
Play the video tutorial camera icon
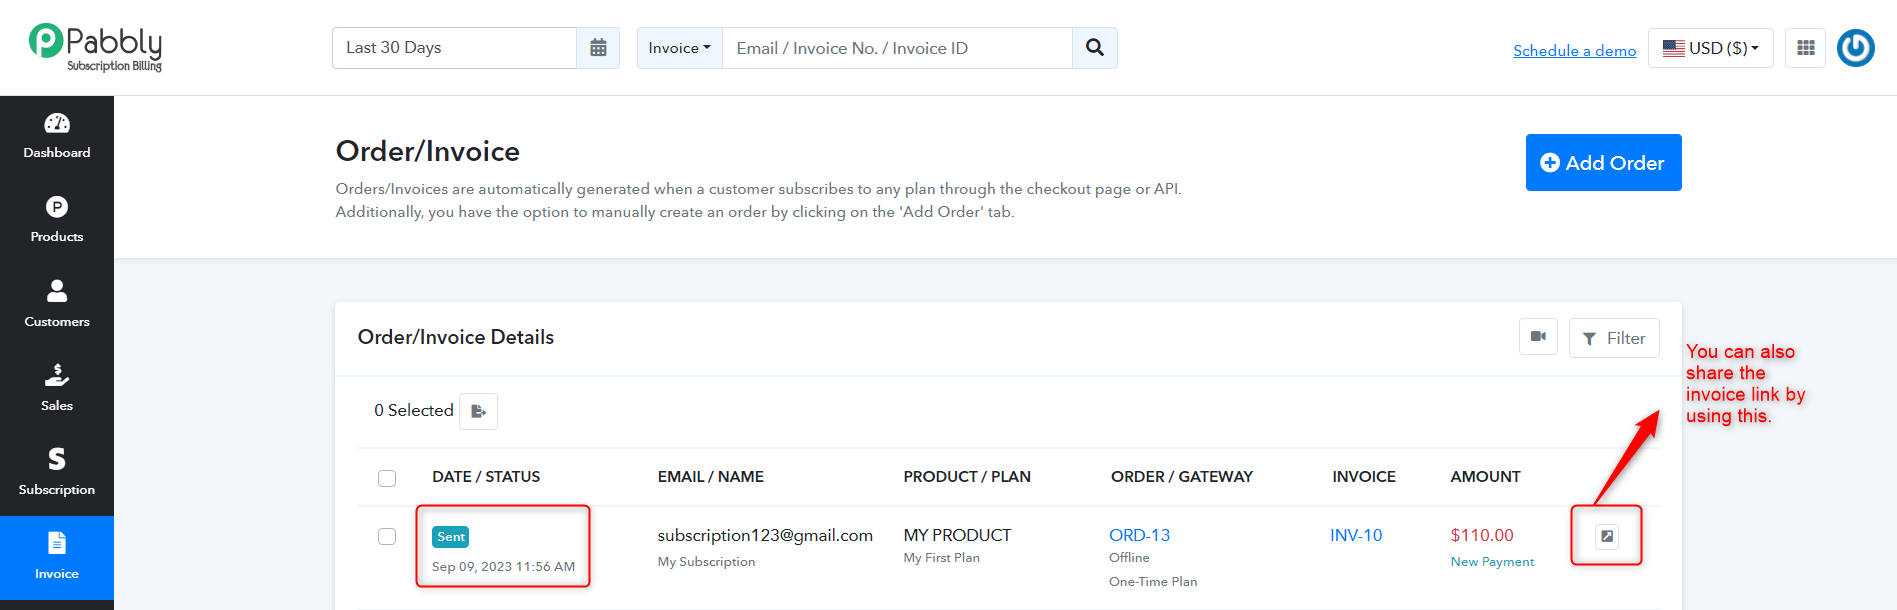[x=1538, y=337]
